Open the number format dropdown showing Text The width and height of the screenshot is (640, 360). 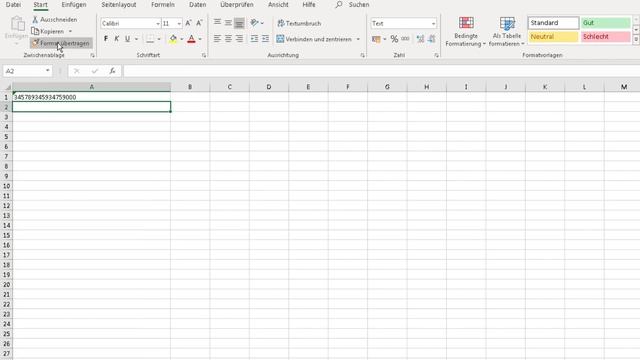(x=433, y=24)
